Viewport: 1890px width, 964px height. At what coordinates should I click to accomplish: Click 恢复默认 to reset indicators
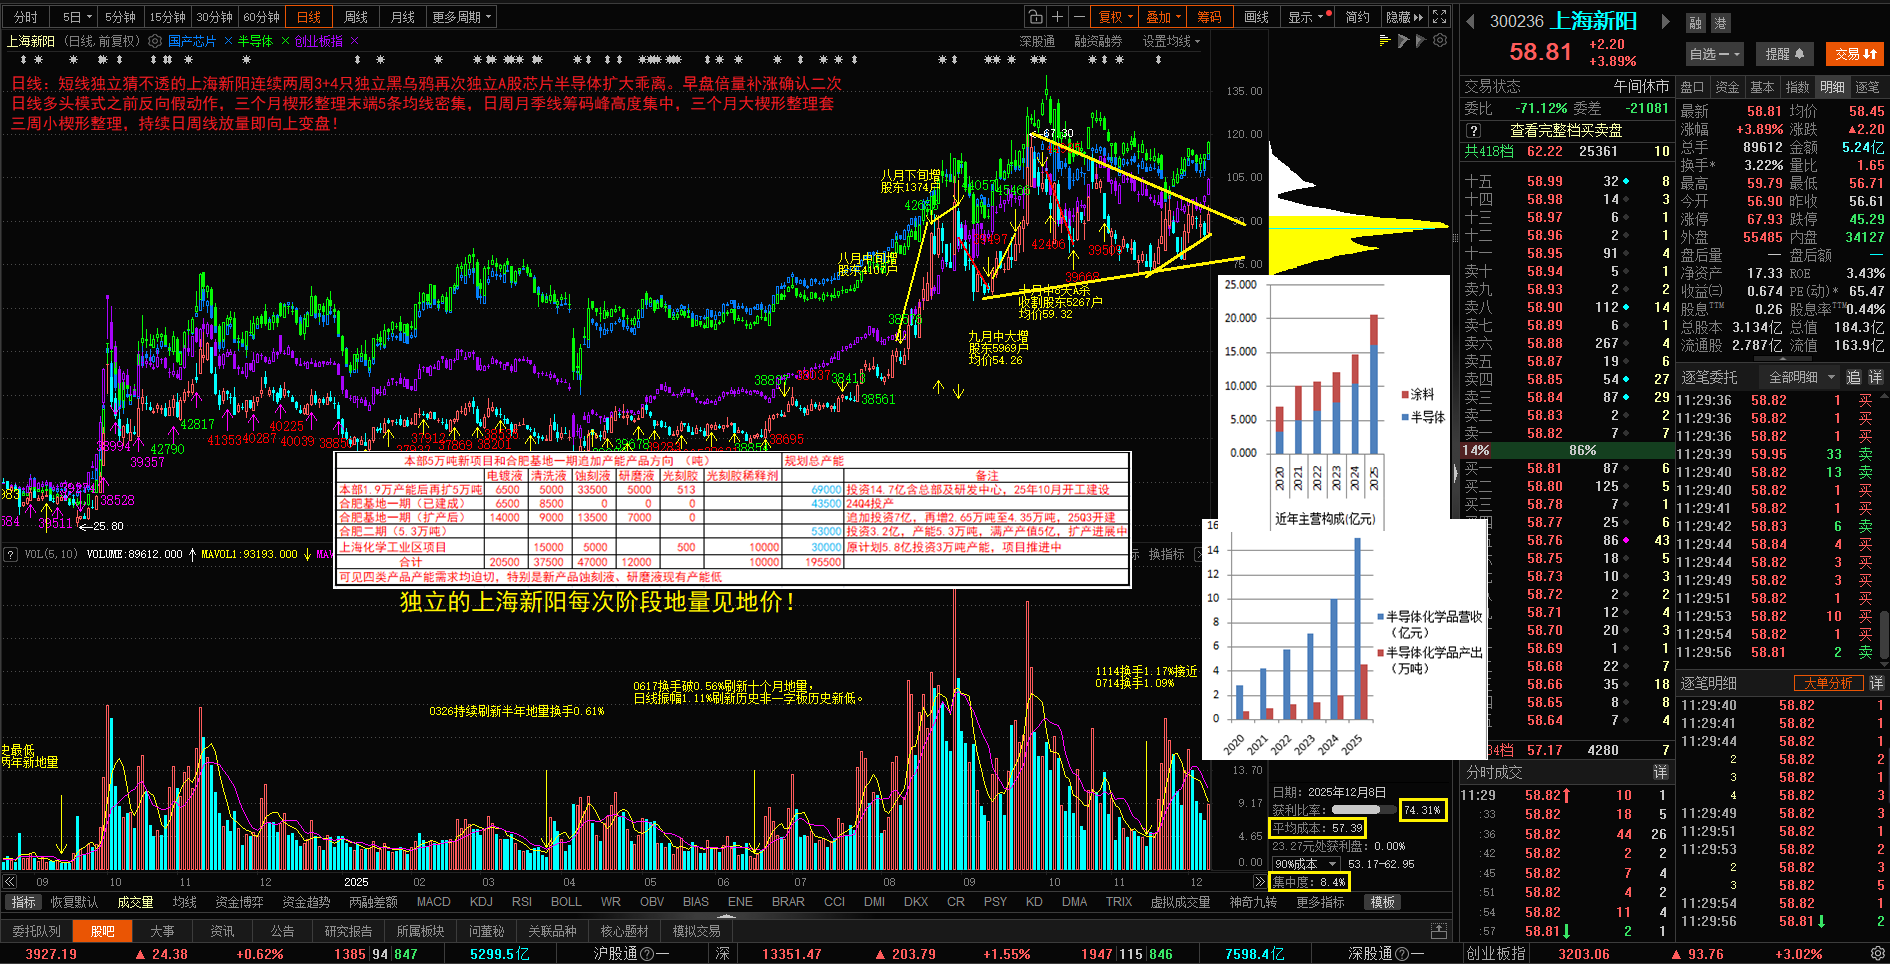point(74,902)
